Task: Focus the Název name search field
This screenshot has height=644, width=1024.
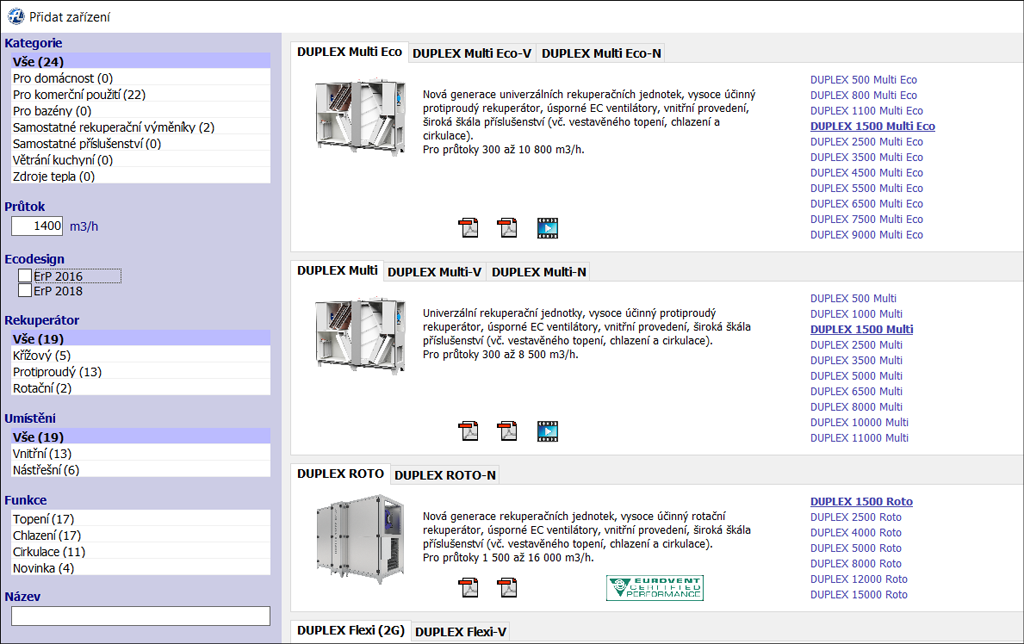Action: 140,616
